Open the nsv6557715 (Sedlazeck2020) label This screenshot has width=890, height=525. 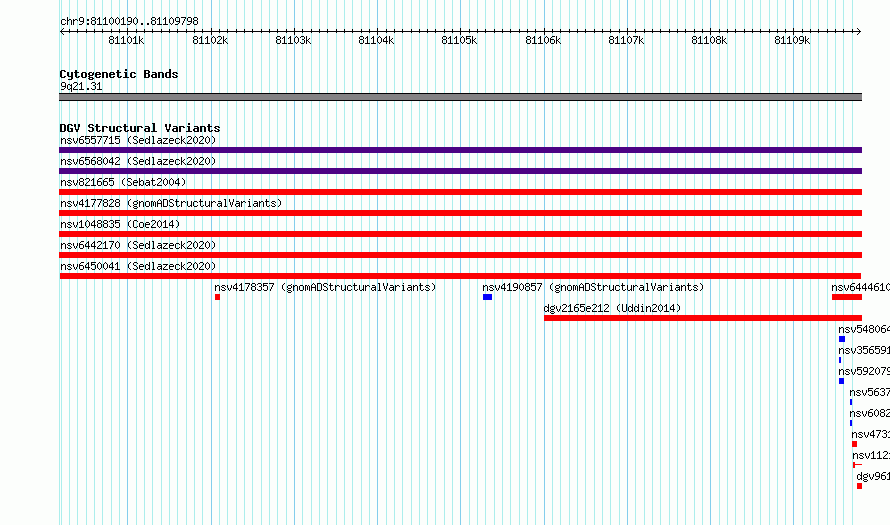click(138, 140)
